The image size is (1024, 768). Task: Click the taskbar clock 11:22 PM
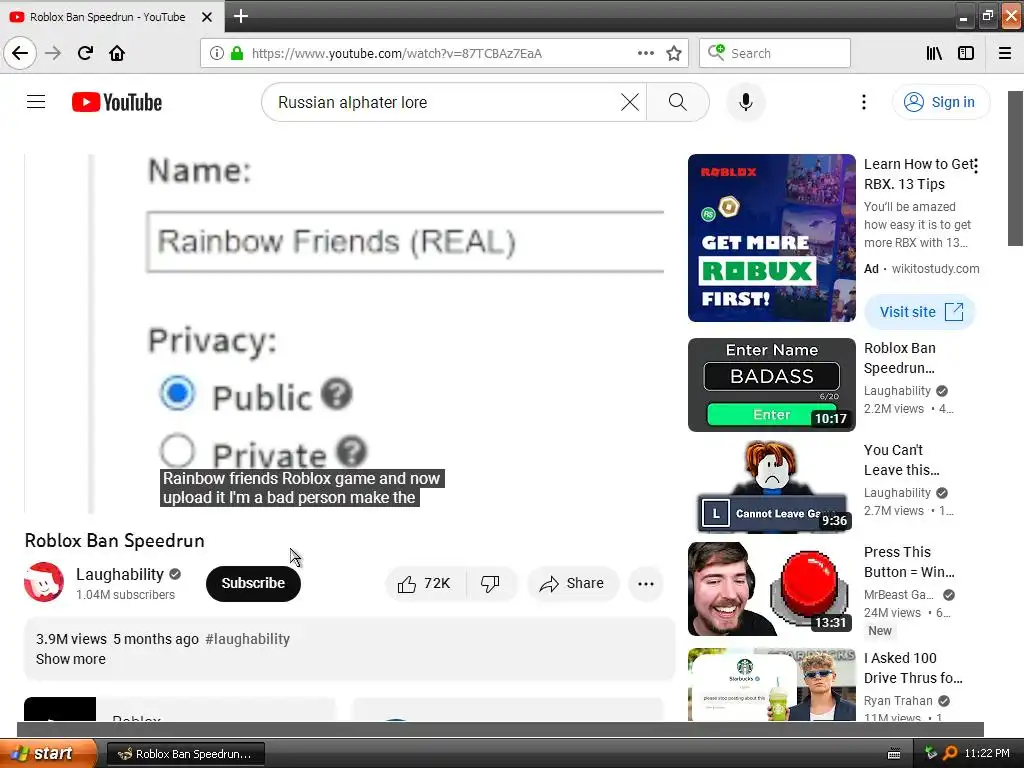click(x=987, y=753)
